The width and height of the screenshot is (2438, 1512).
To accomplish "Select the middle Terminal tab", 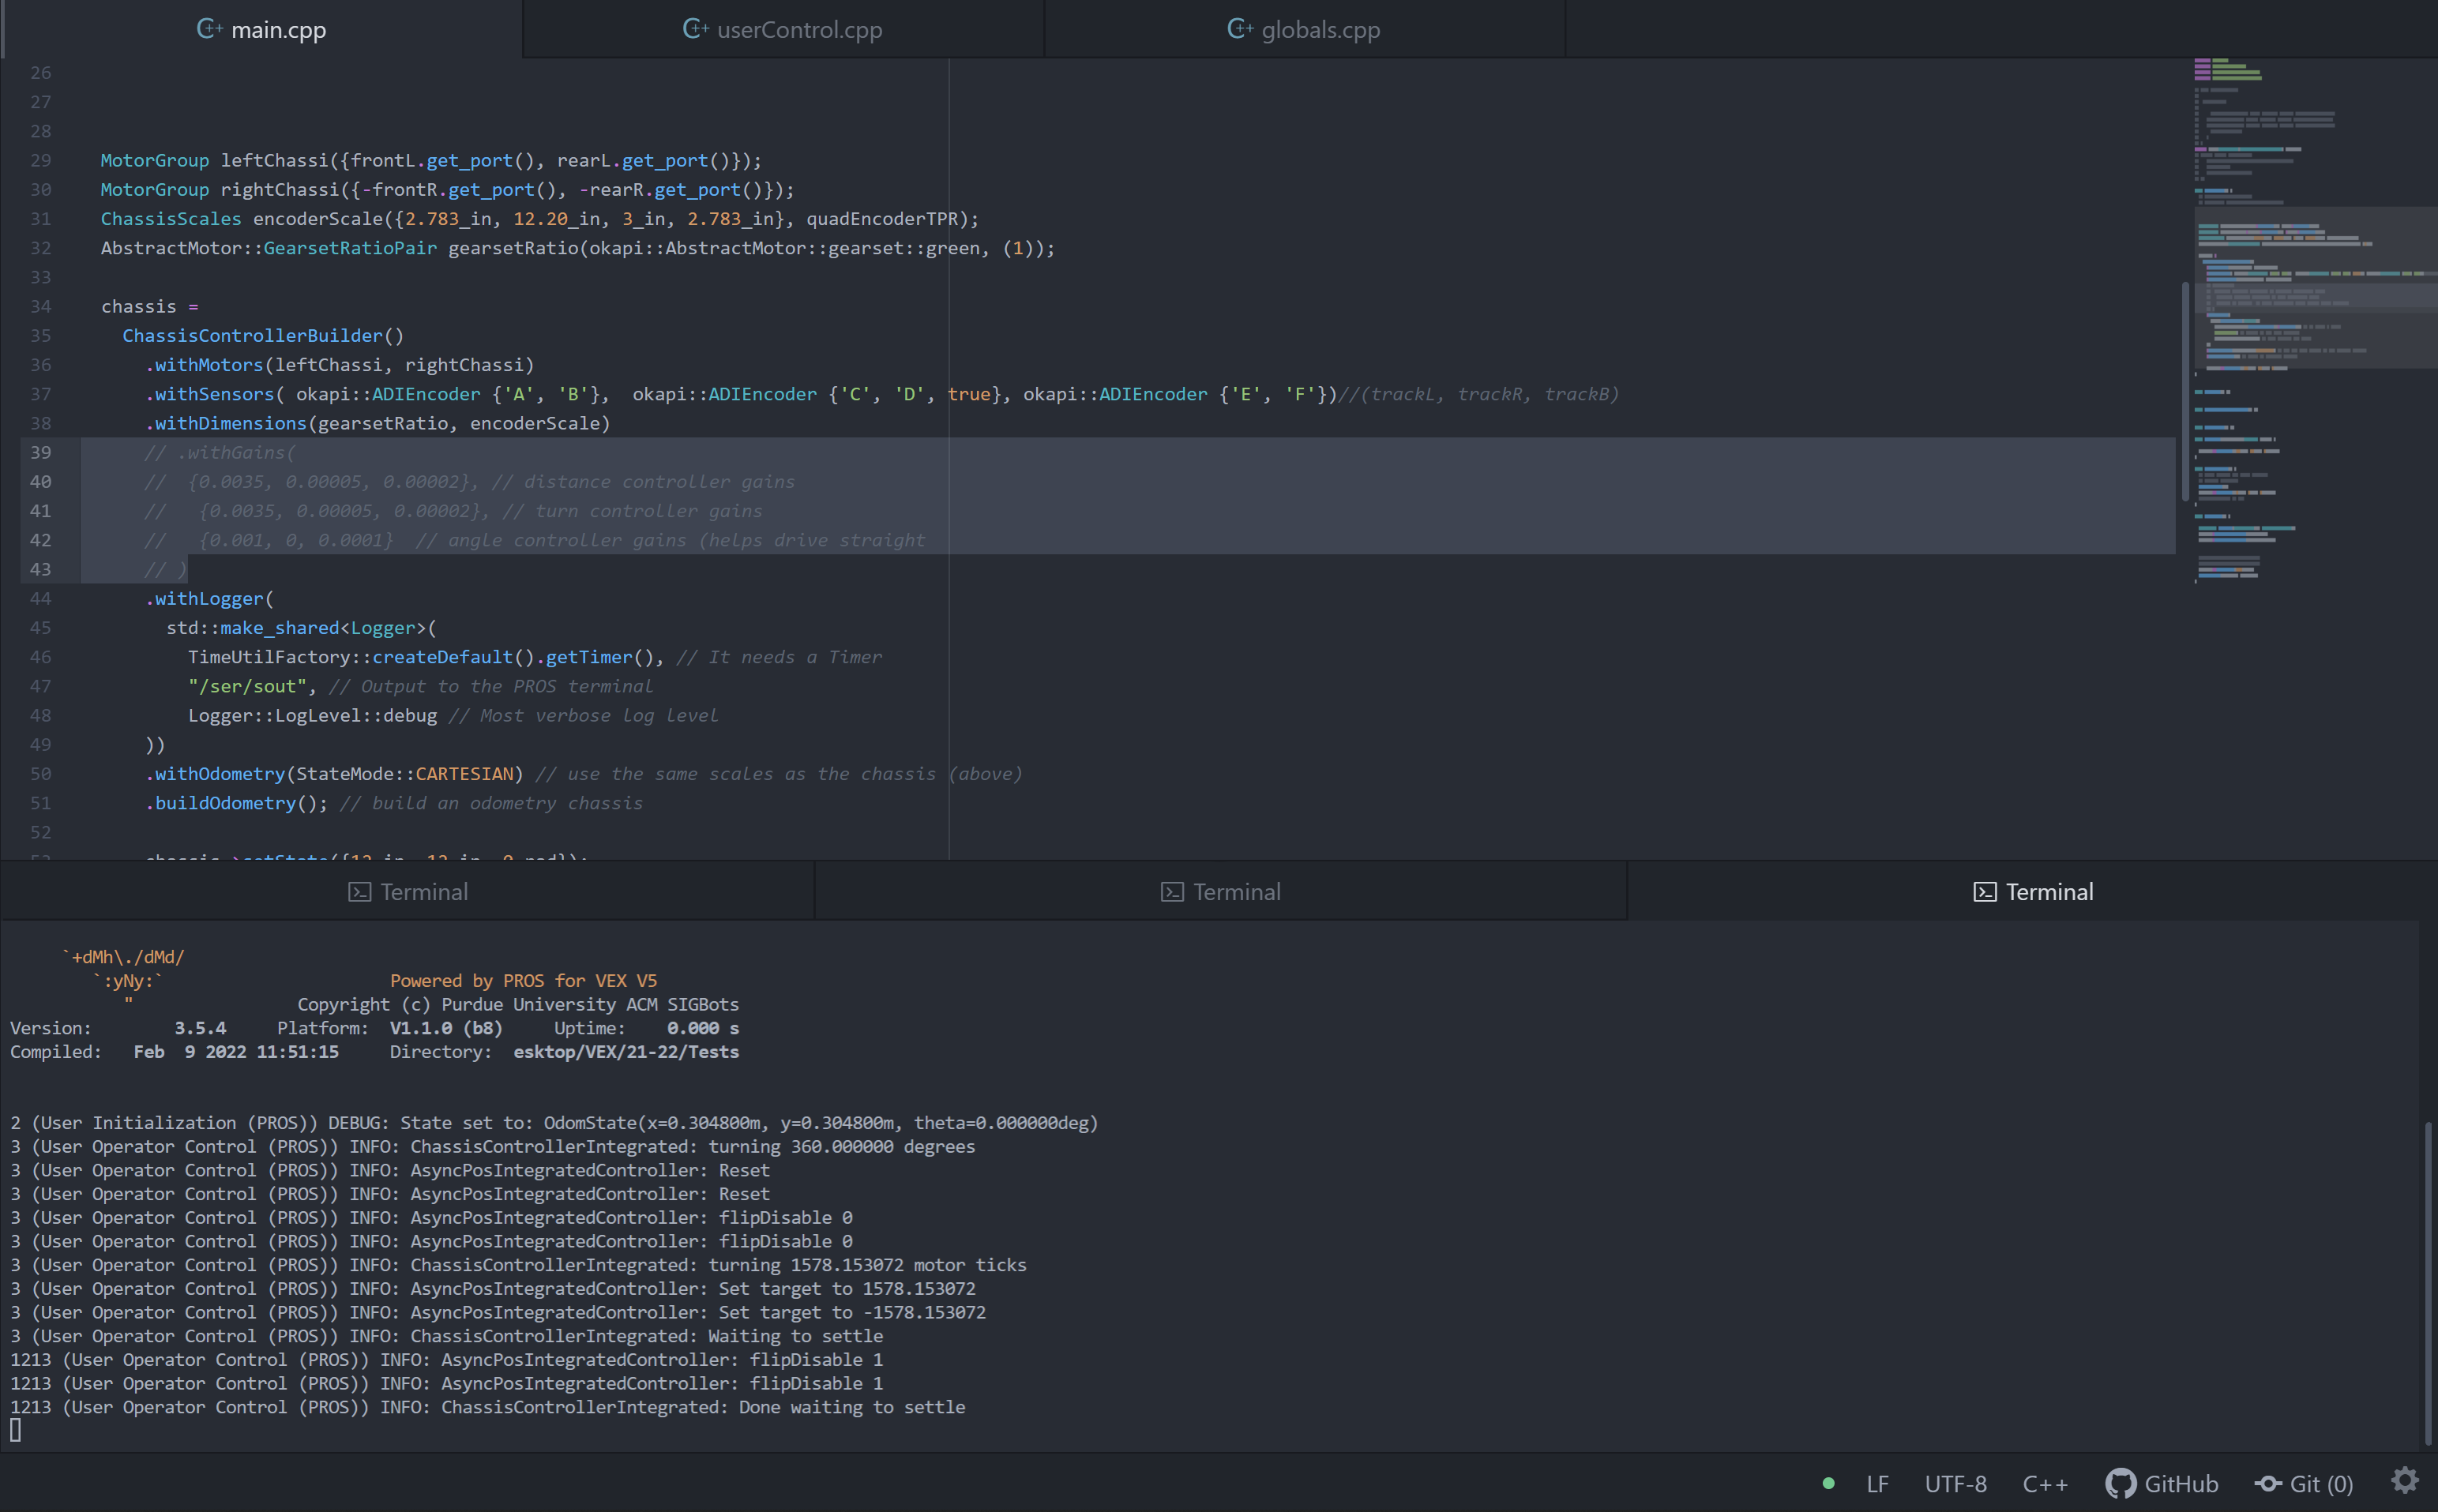I will [1221, 891].
